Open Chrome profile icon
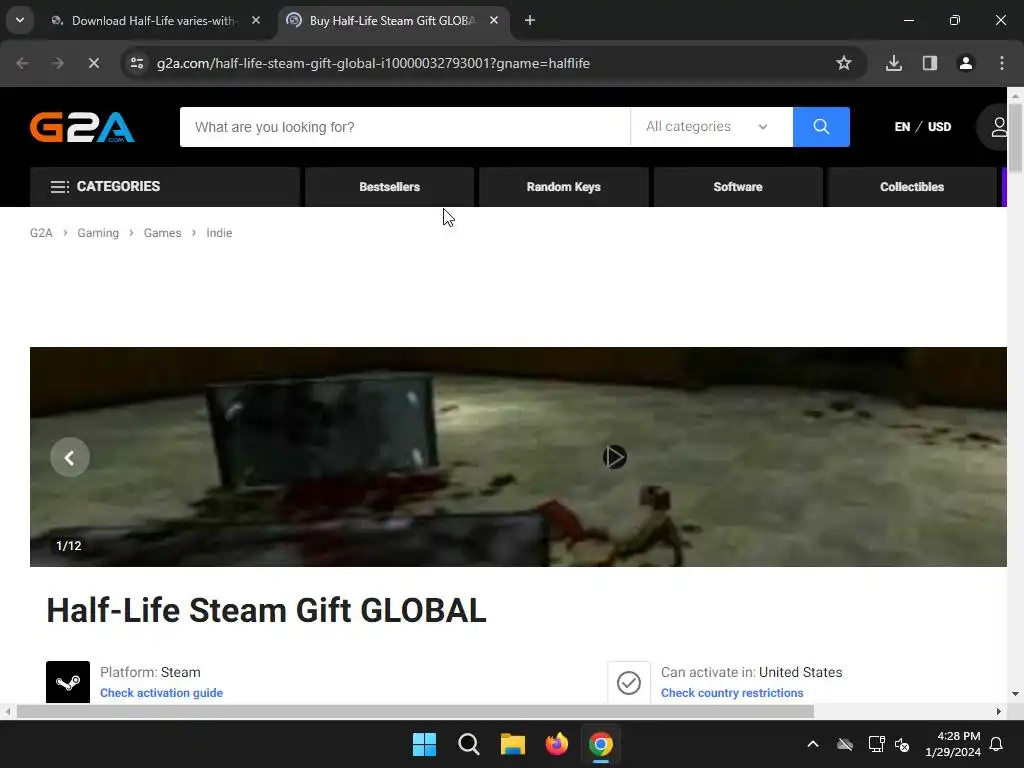Screen dimensions: 1024x768 click(965, 63)
